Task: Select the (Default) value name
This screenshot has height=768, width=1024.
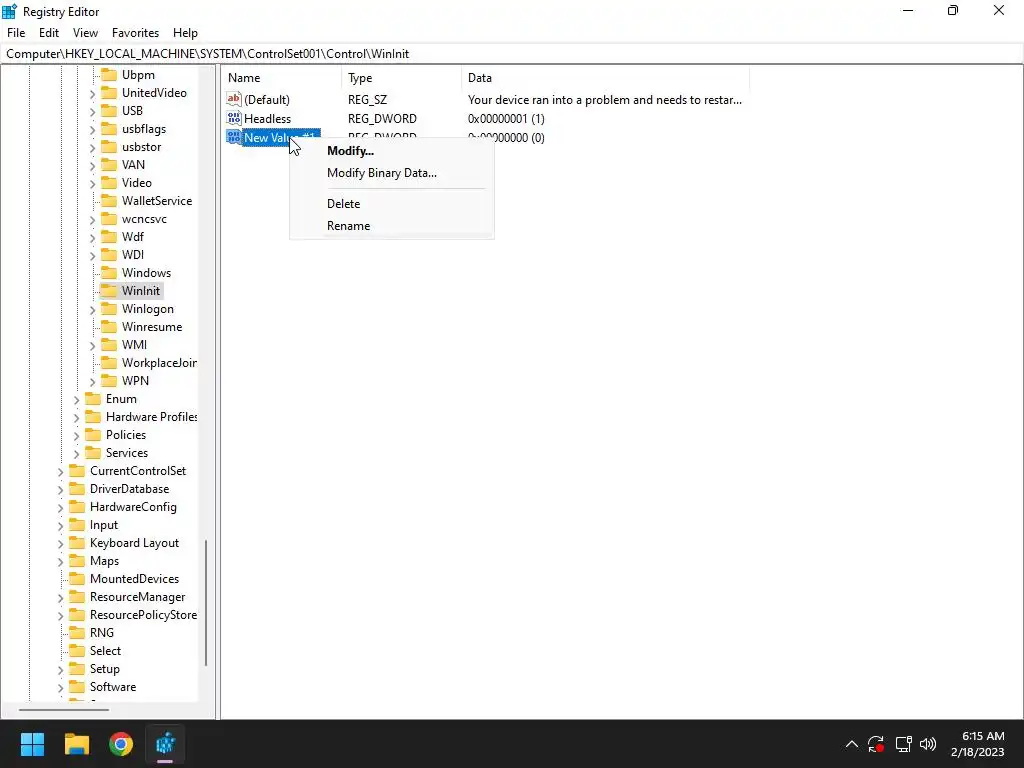Action: point(266,100)
